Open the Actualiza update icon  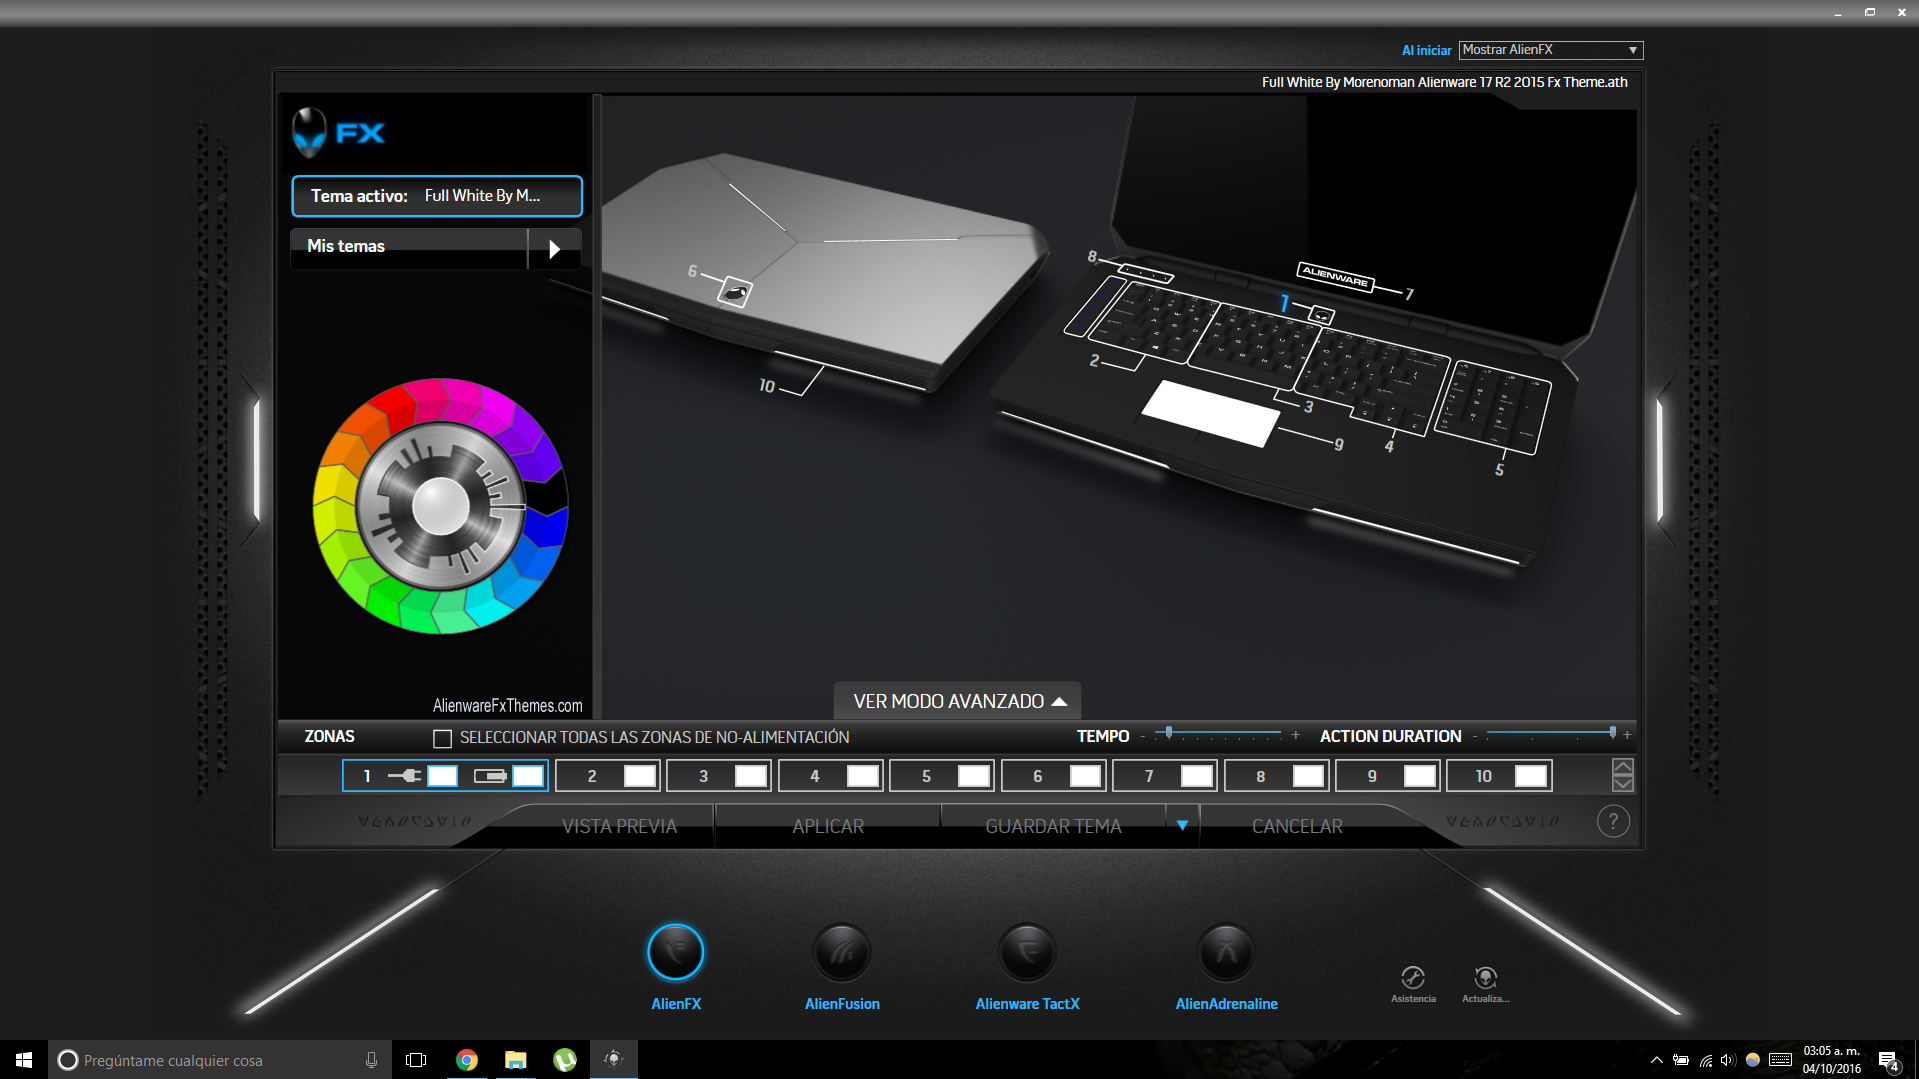click(x=1486, y=978)
